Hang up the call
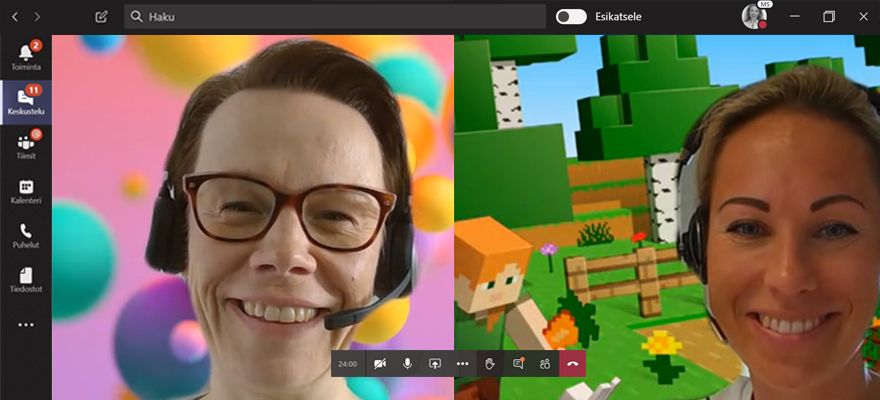 (x=572, y=364)
